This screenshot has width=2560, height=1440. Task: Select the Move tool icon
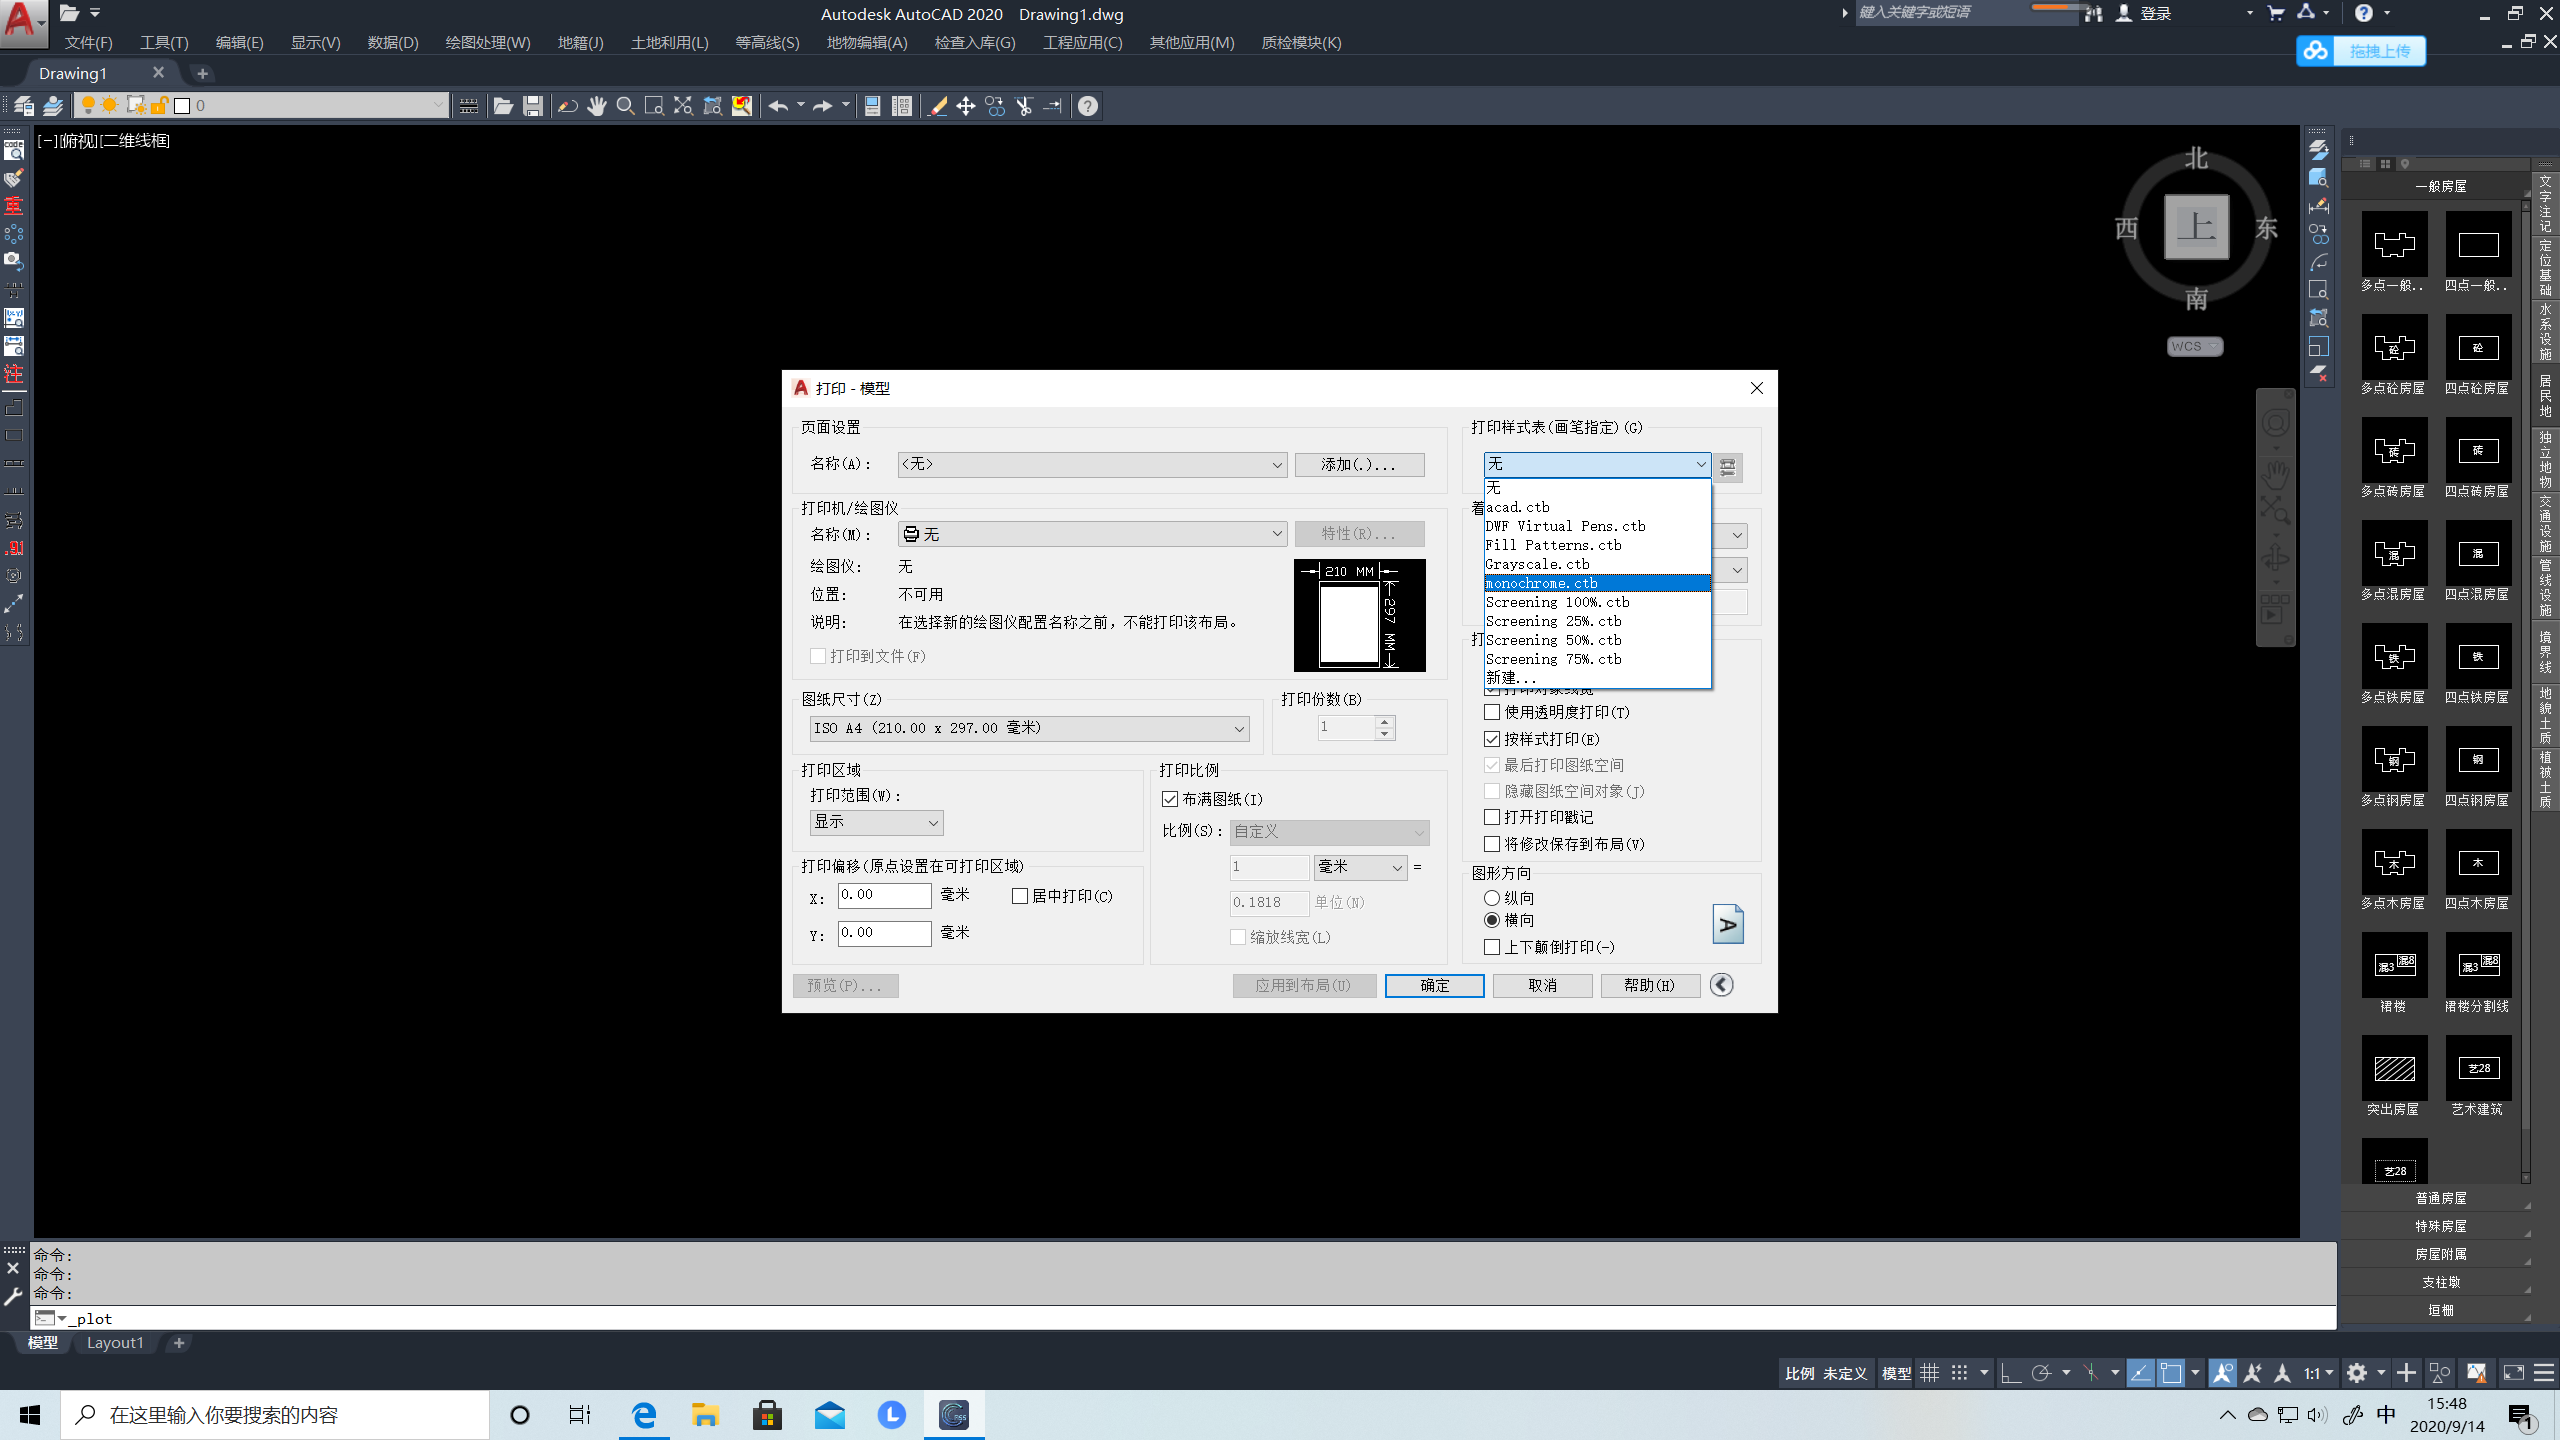tap(966, 106)
